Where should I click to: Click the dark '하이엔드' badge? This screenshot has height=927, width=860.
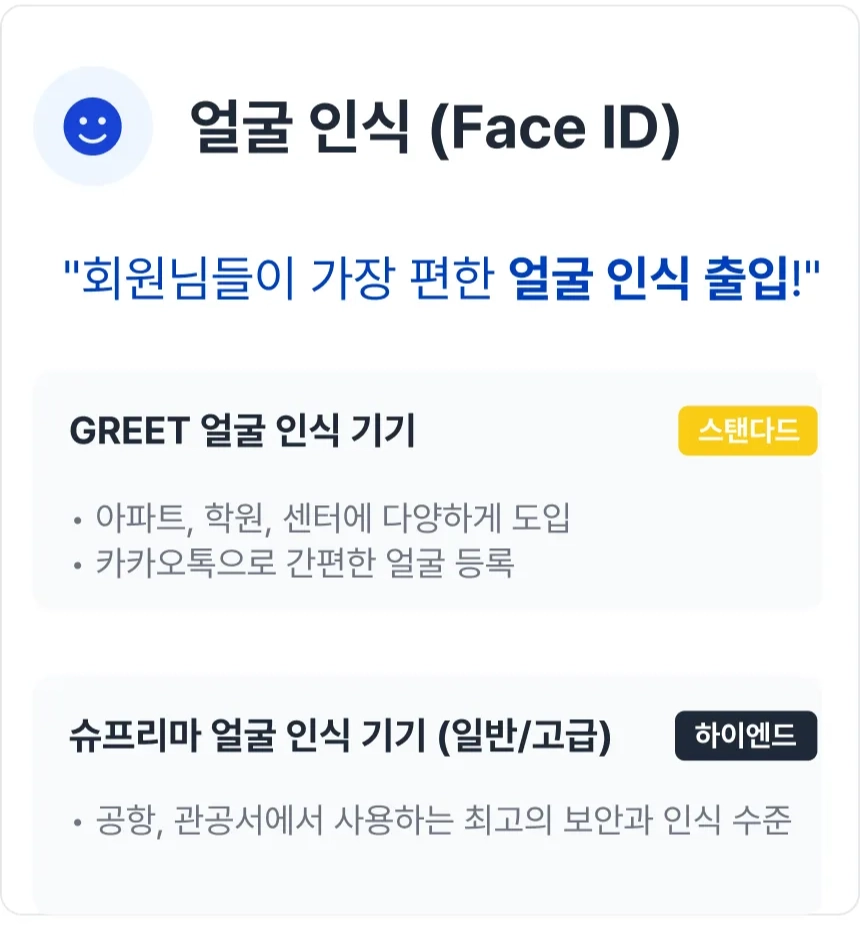pyautogui.click(x=746, y=737)
